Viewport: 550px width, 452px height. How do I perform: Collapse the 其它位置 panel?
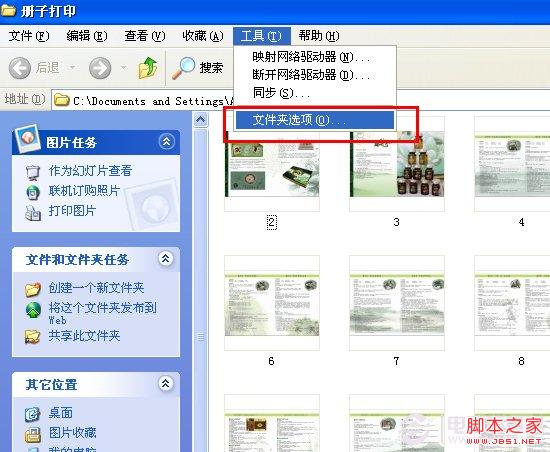[166, 384]
